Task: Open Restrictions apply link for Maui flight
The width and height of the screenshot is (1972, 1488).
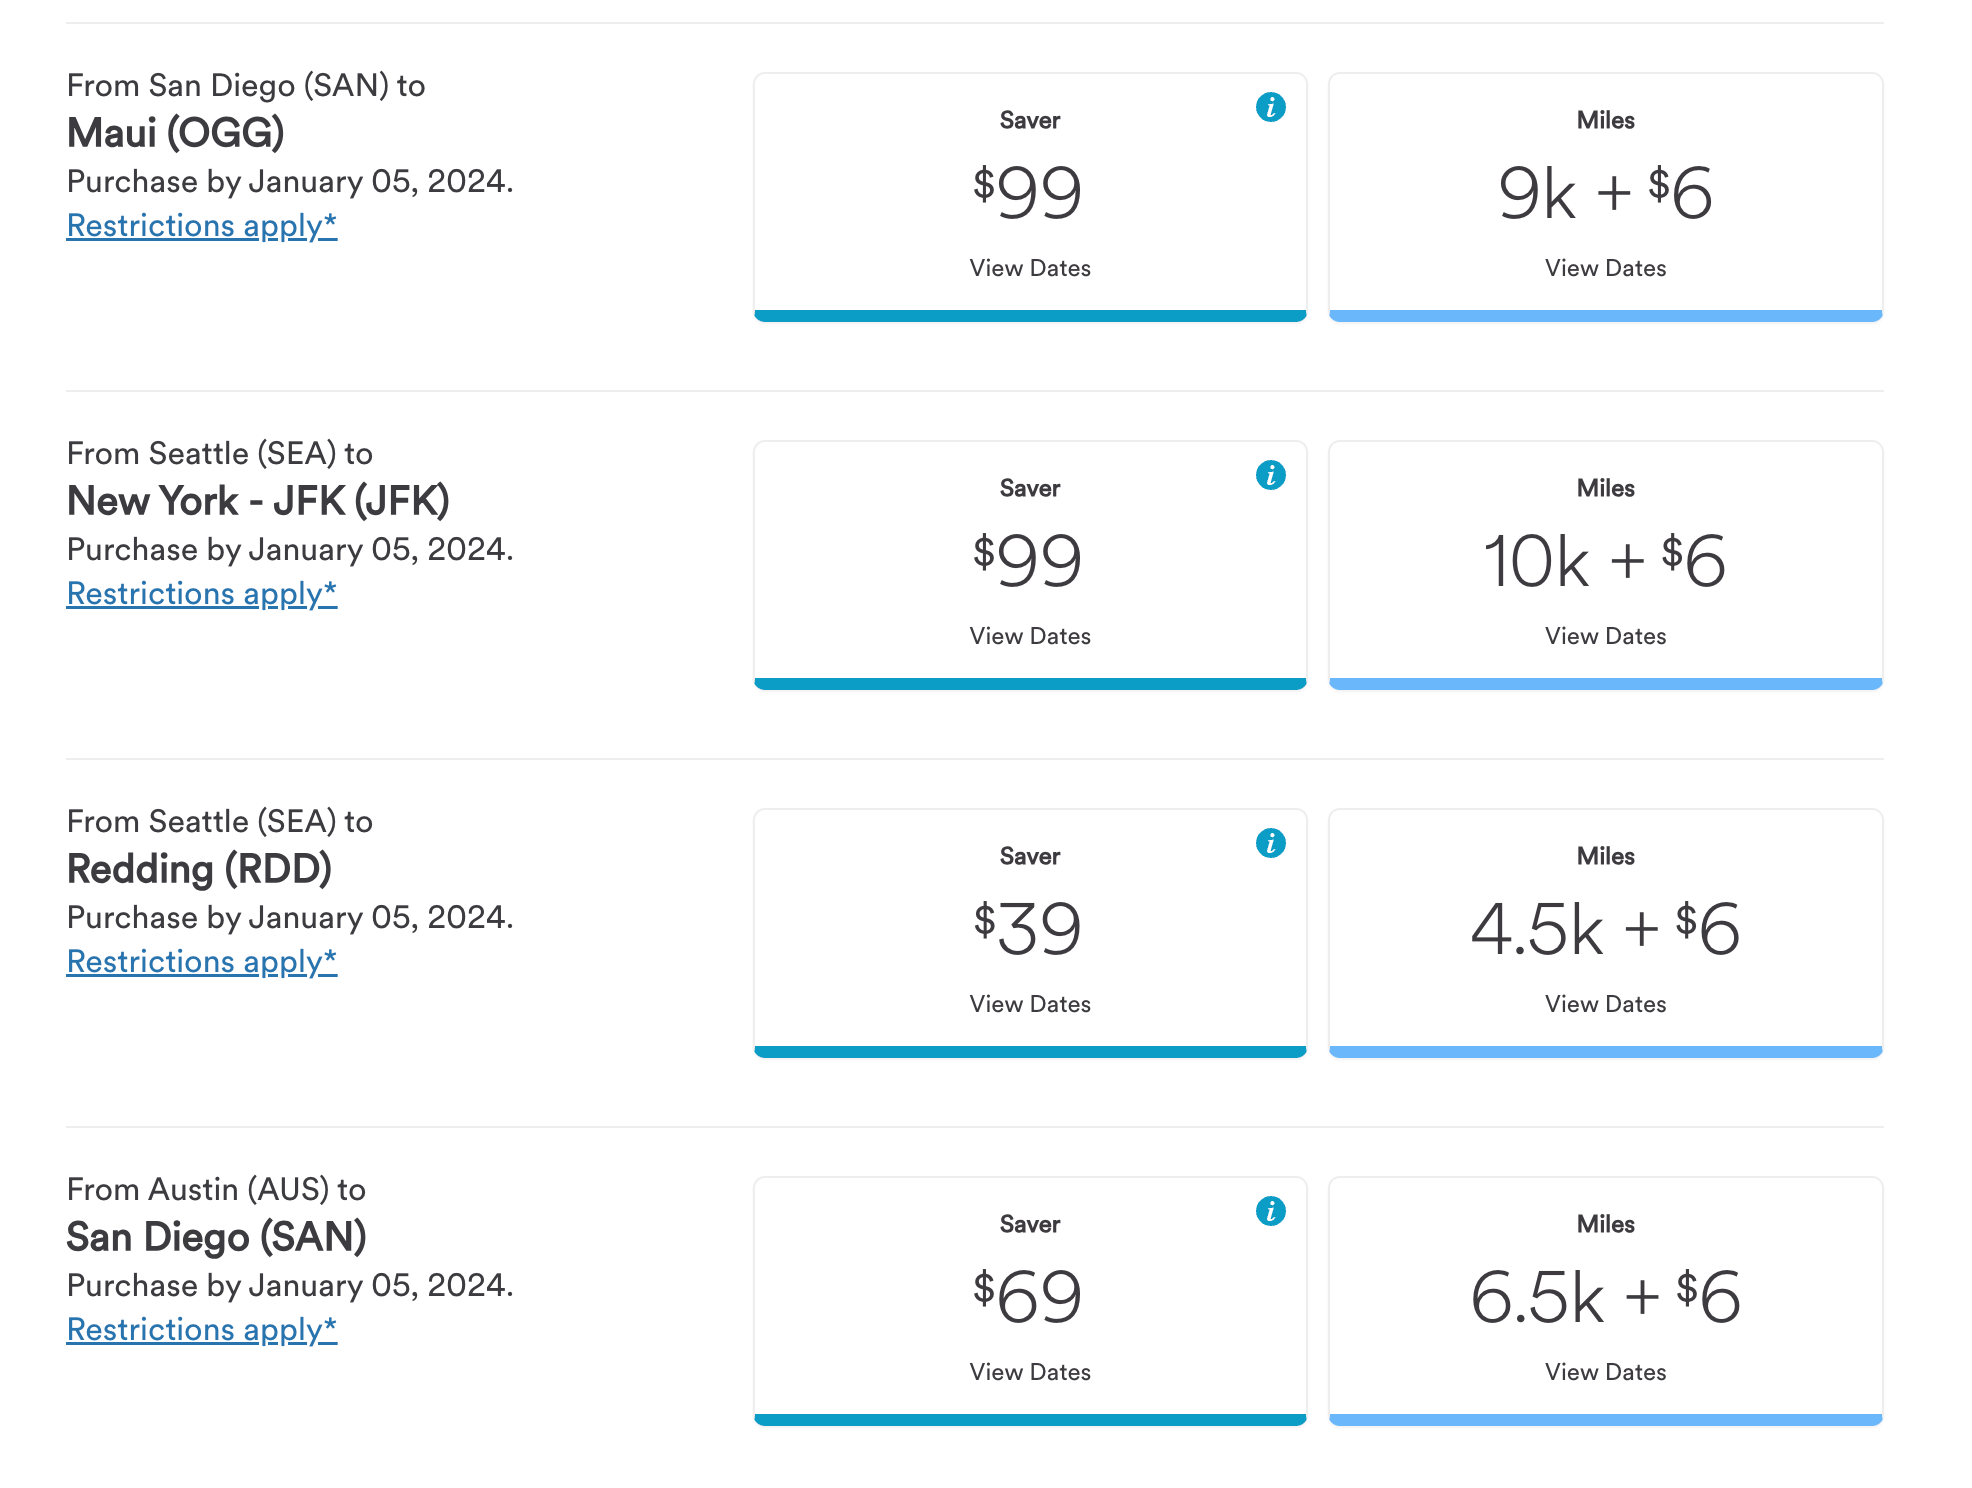Action: tap(202, 226)
